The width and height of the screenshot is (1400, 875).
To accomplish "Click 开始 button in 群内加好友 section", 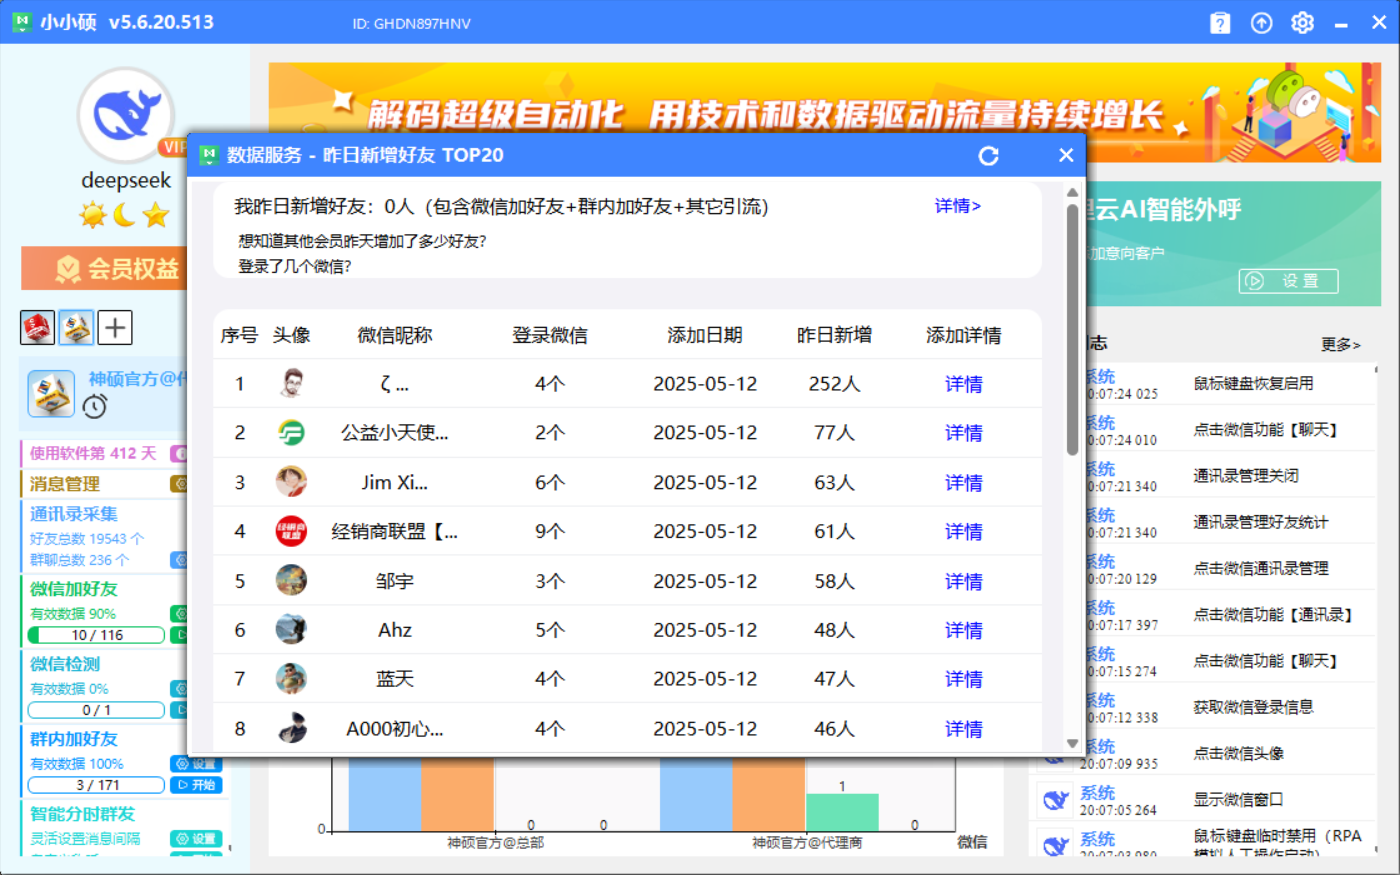I will (196, 785).
